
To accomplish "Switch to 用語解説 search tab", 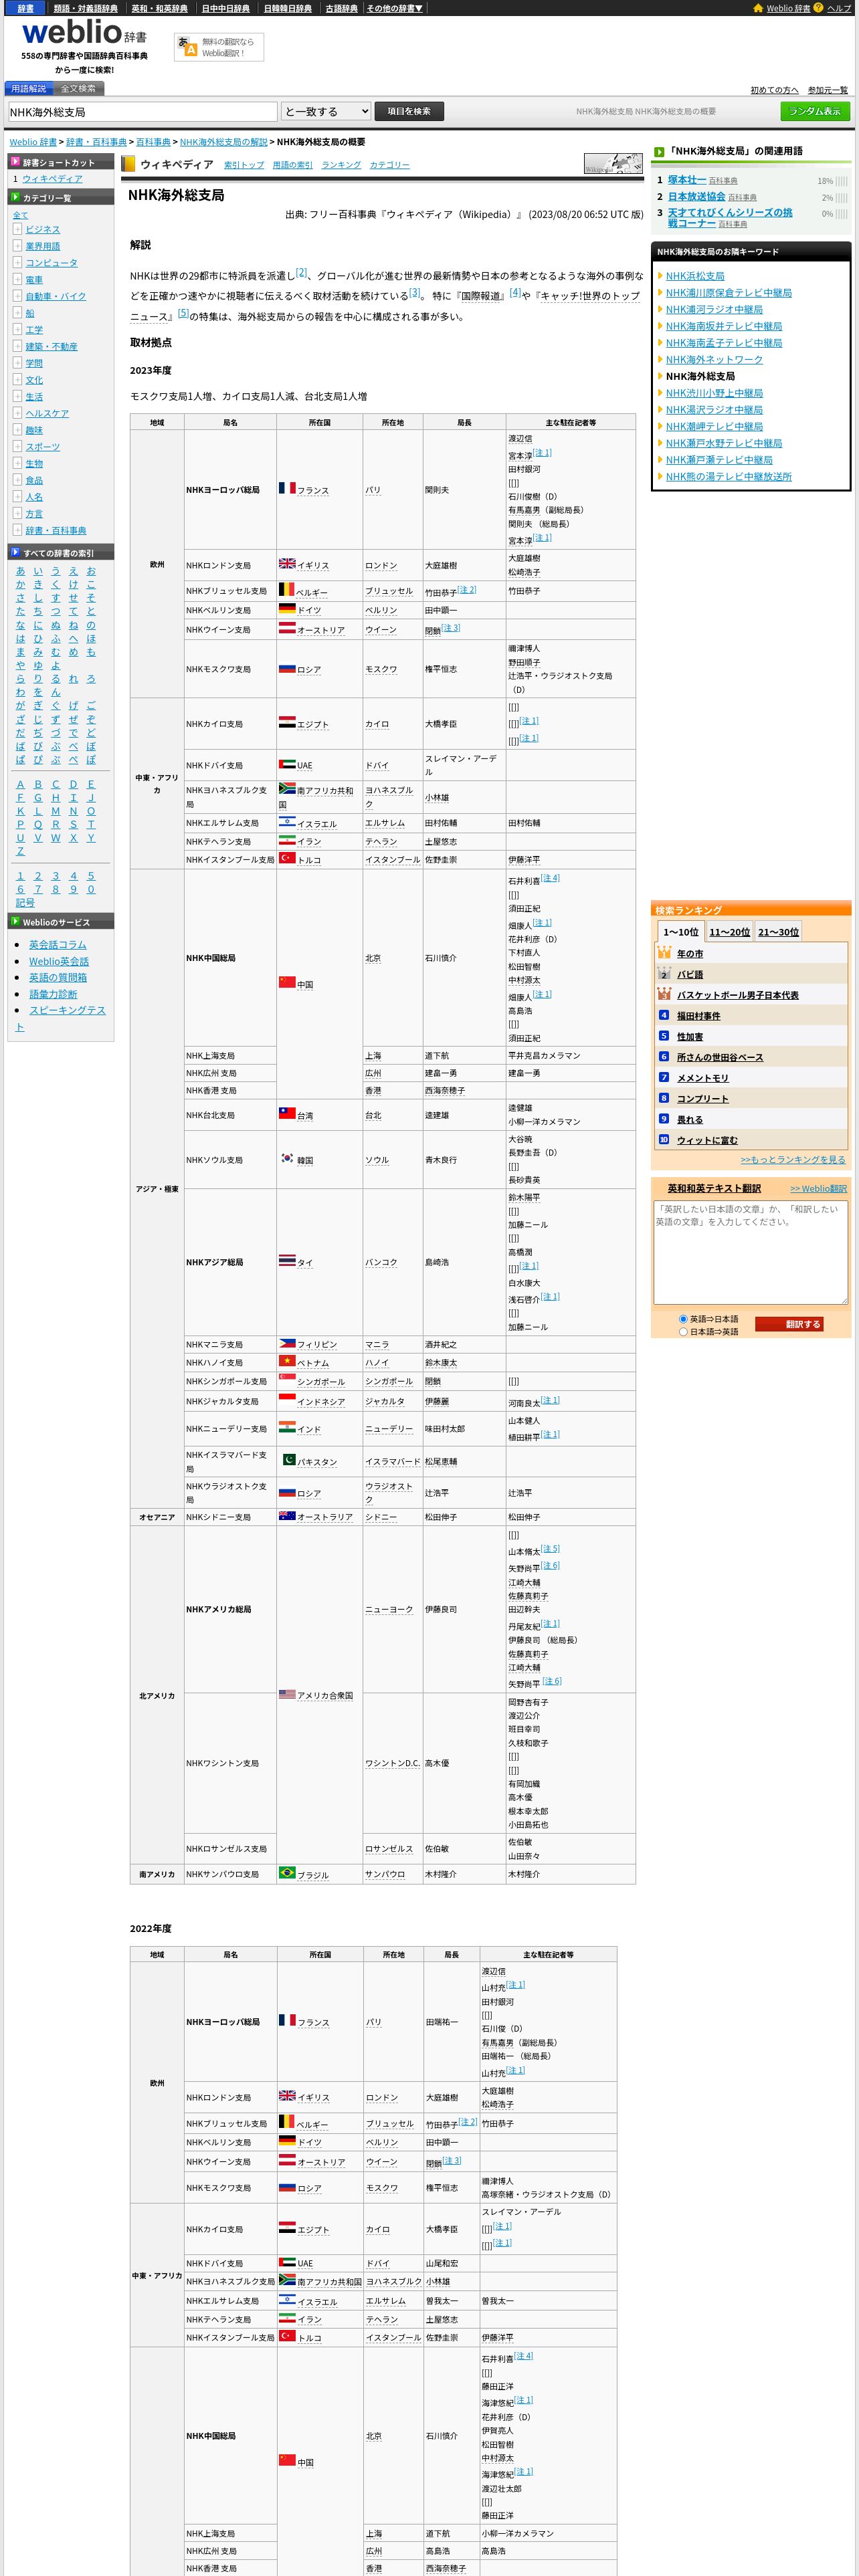I will click(x=28, y=89).
